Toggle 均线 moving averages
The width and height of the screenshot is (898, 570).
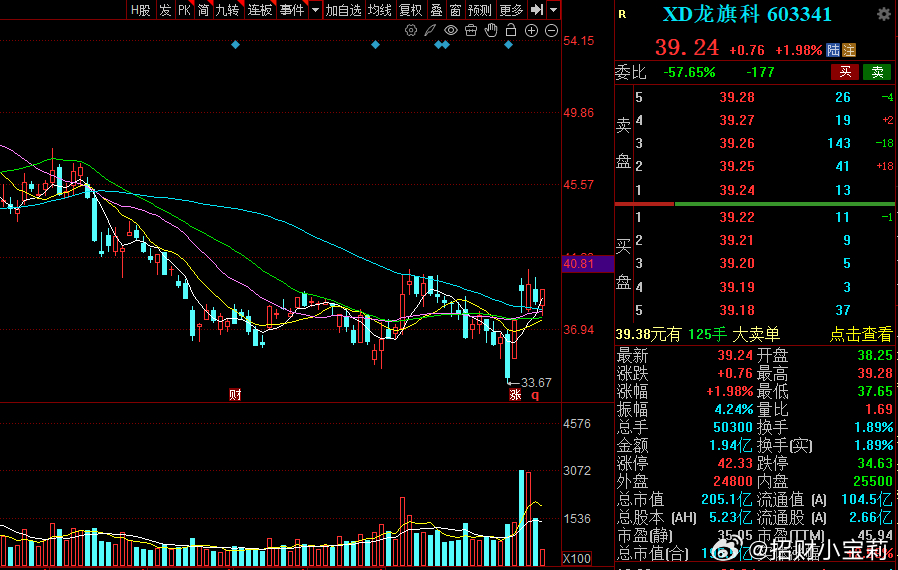pyautogui.click(x=379, y=10)
